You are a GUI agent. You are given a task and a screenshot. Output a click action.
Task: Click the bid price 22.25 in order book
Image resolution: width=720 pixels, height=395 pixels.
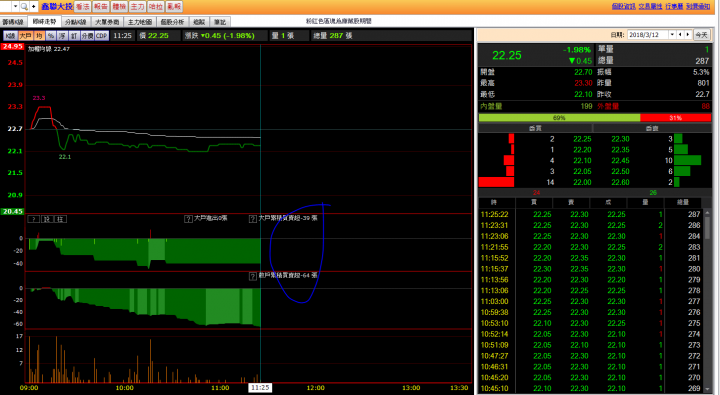click(x=582, y=139)
